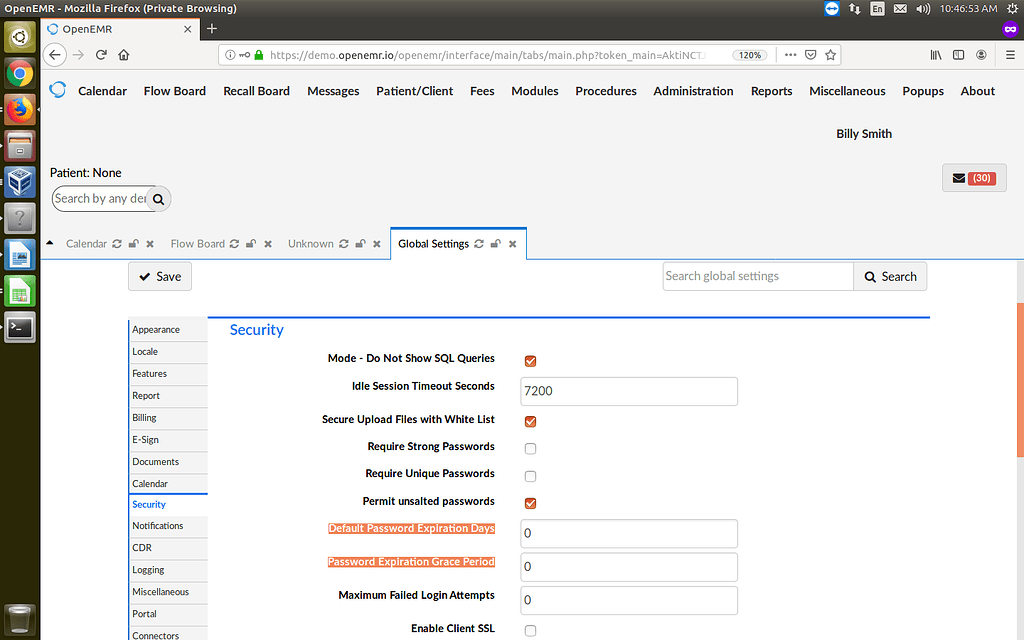Enable Require Strong Passwords

click(x=530, y=448)
